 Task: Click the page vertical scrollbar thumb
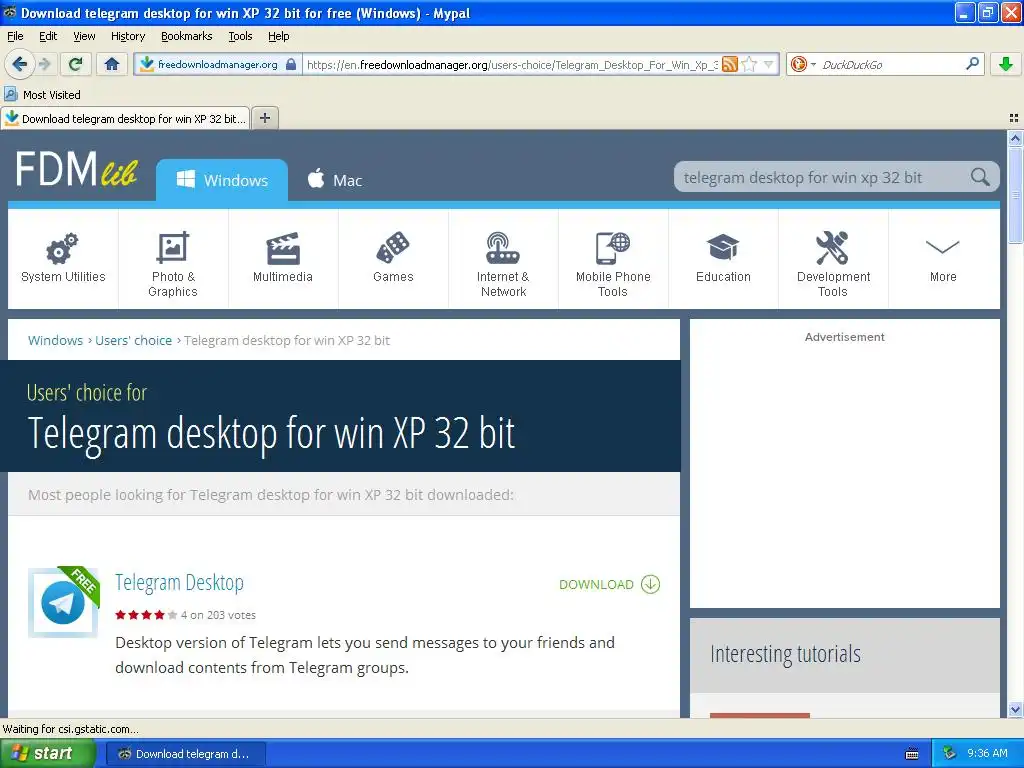(x=1015, y=195)
